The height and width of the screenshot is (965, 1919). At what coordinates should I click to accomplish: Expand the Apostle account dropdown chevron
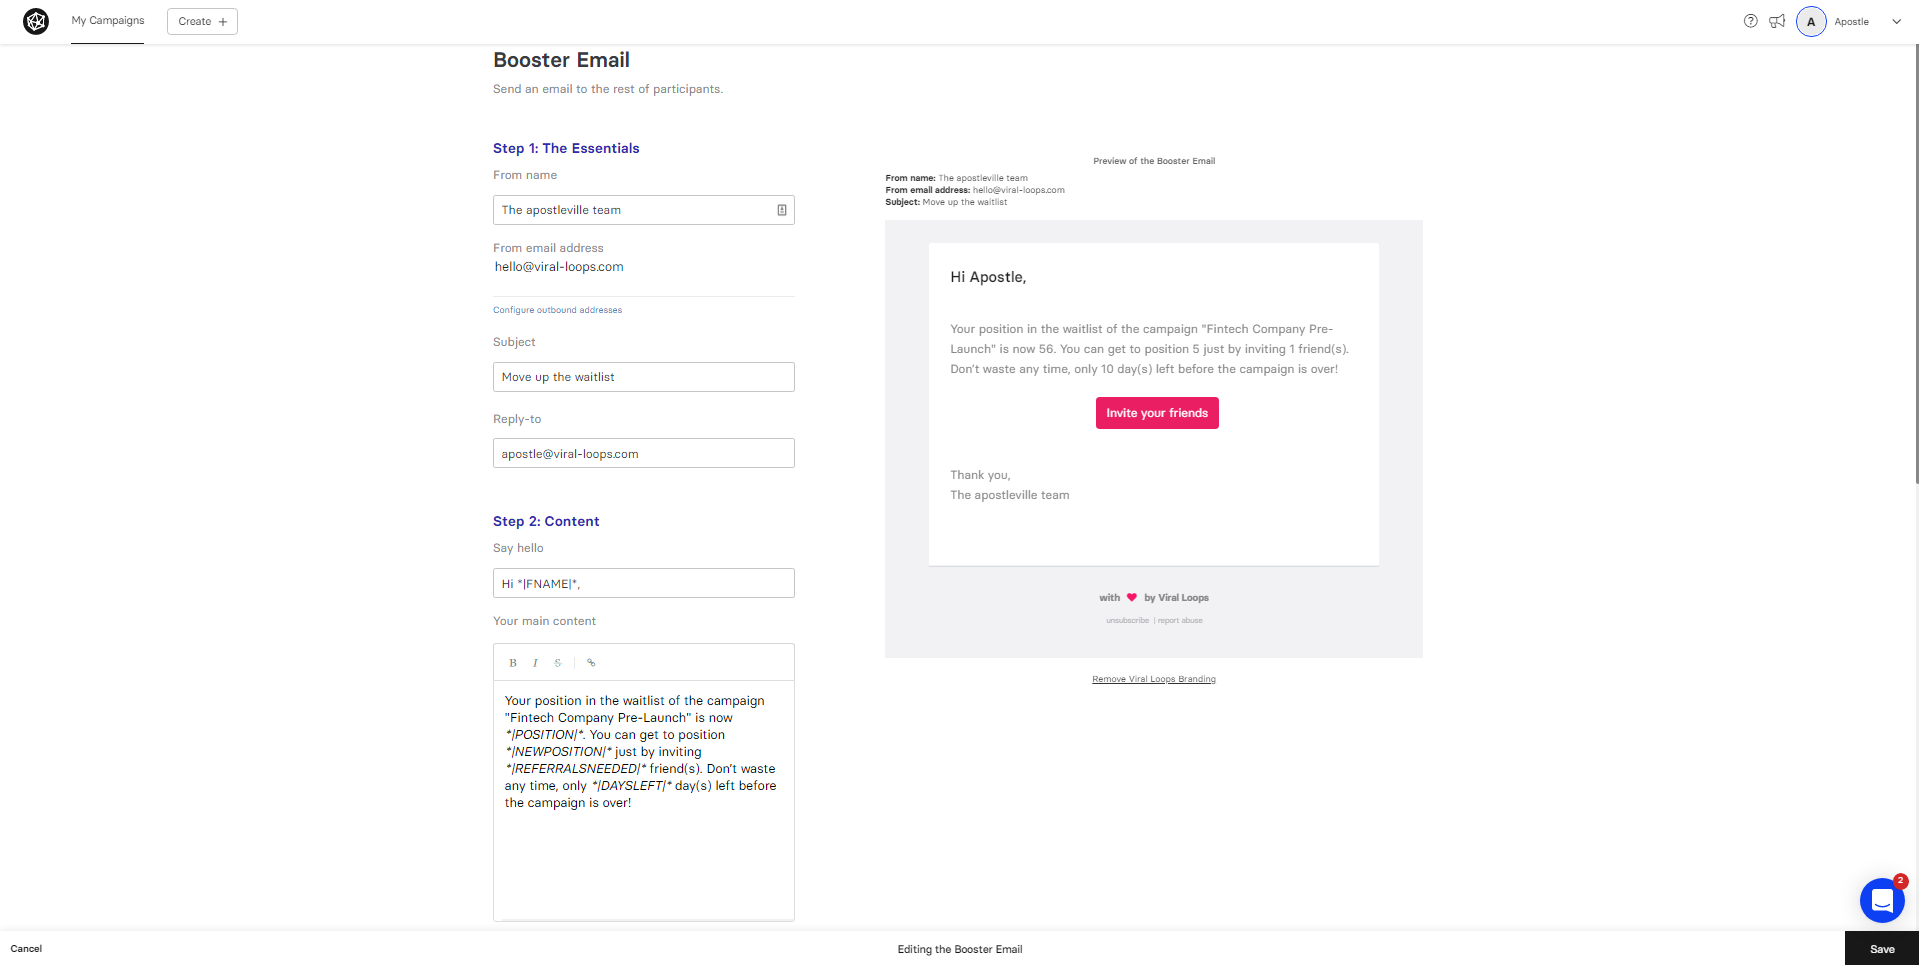tap(1896, 21)
